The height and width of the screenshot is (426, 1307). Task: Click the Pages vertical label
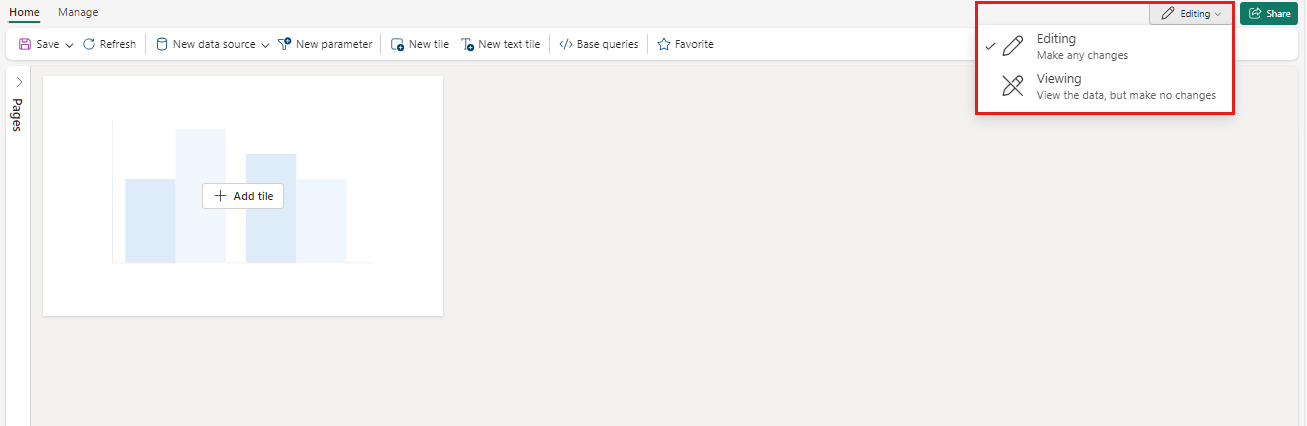(17, 115)
